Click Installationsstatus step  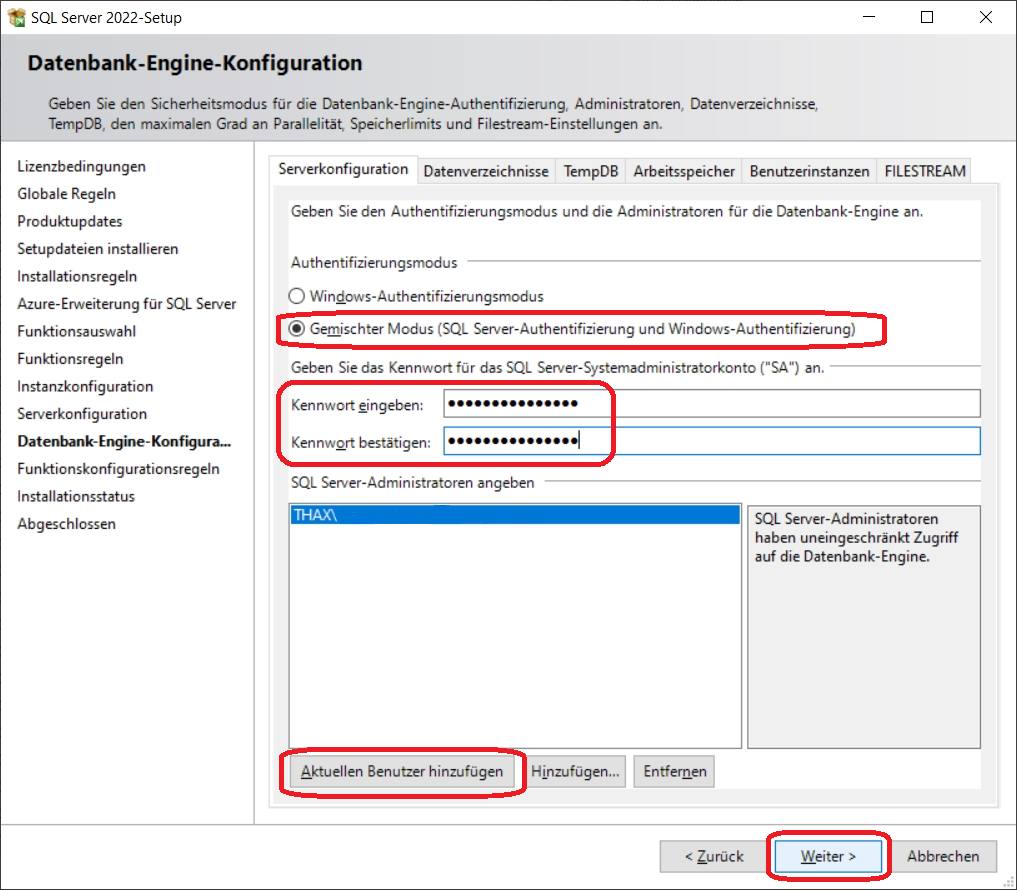(x=76, y=496)
